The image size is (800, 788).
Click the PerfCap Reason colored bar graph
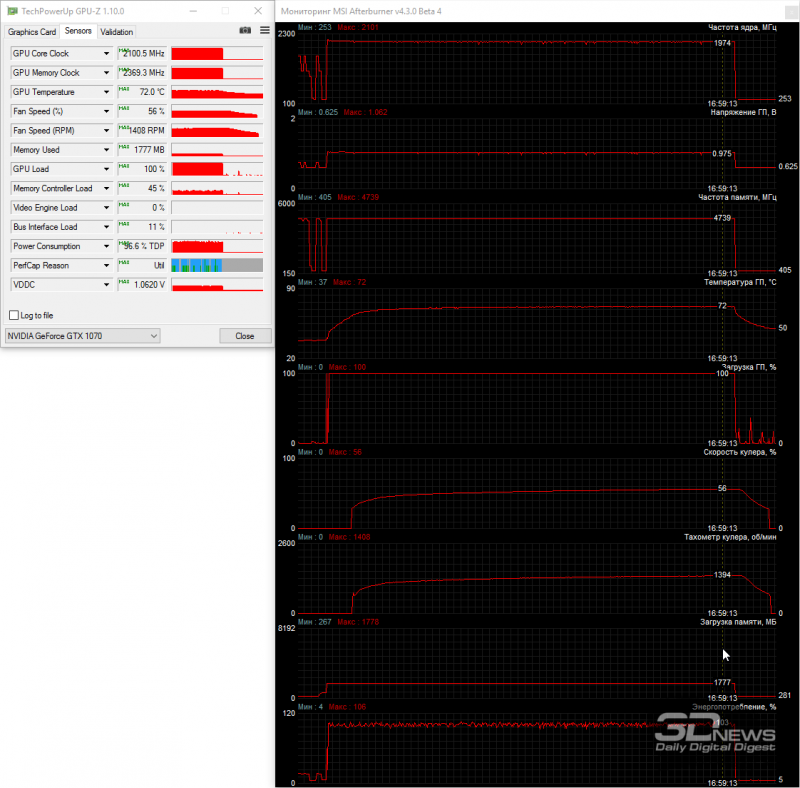click(x=217, y=265)
